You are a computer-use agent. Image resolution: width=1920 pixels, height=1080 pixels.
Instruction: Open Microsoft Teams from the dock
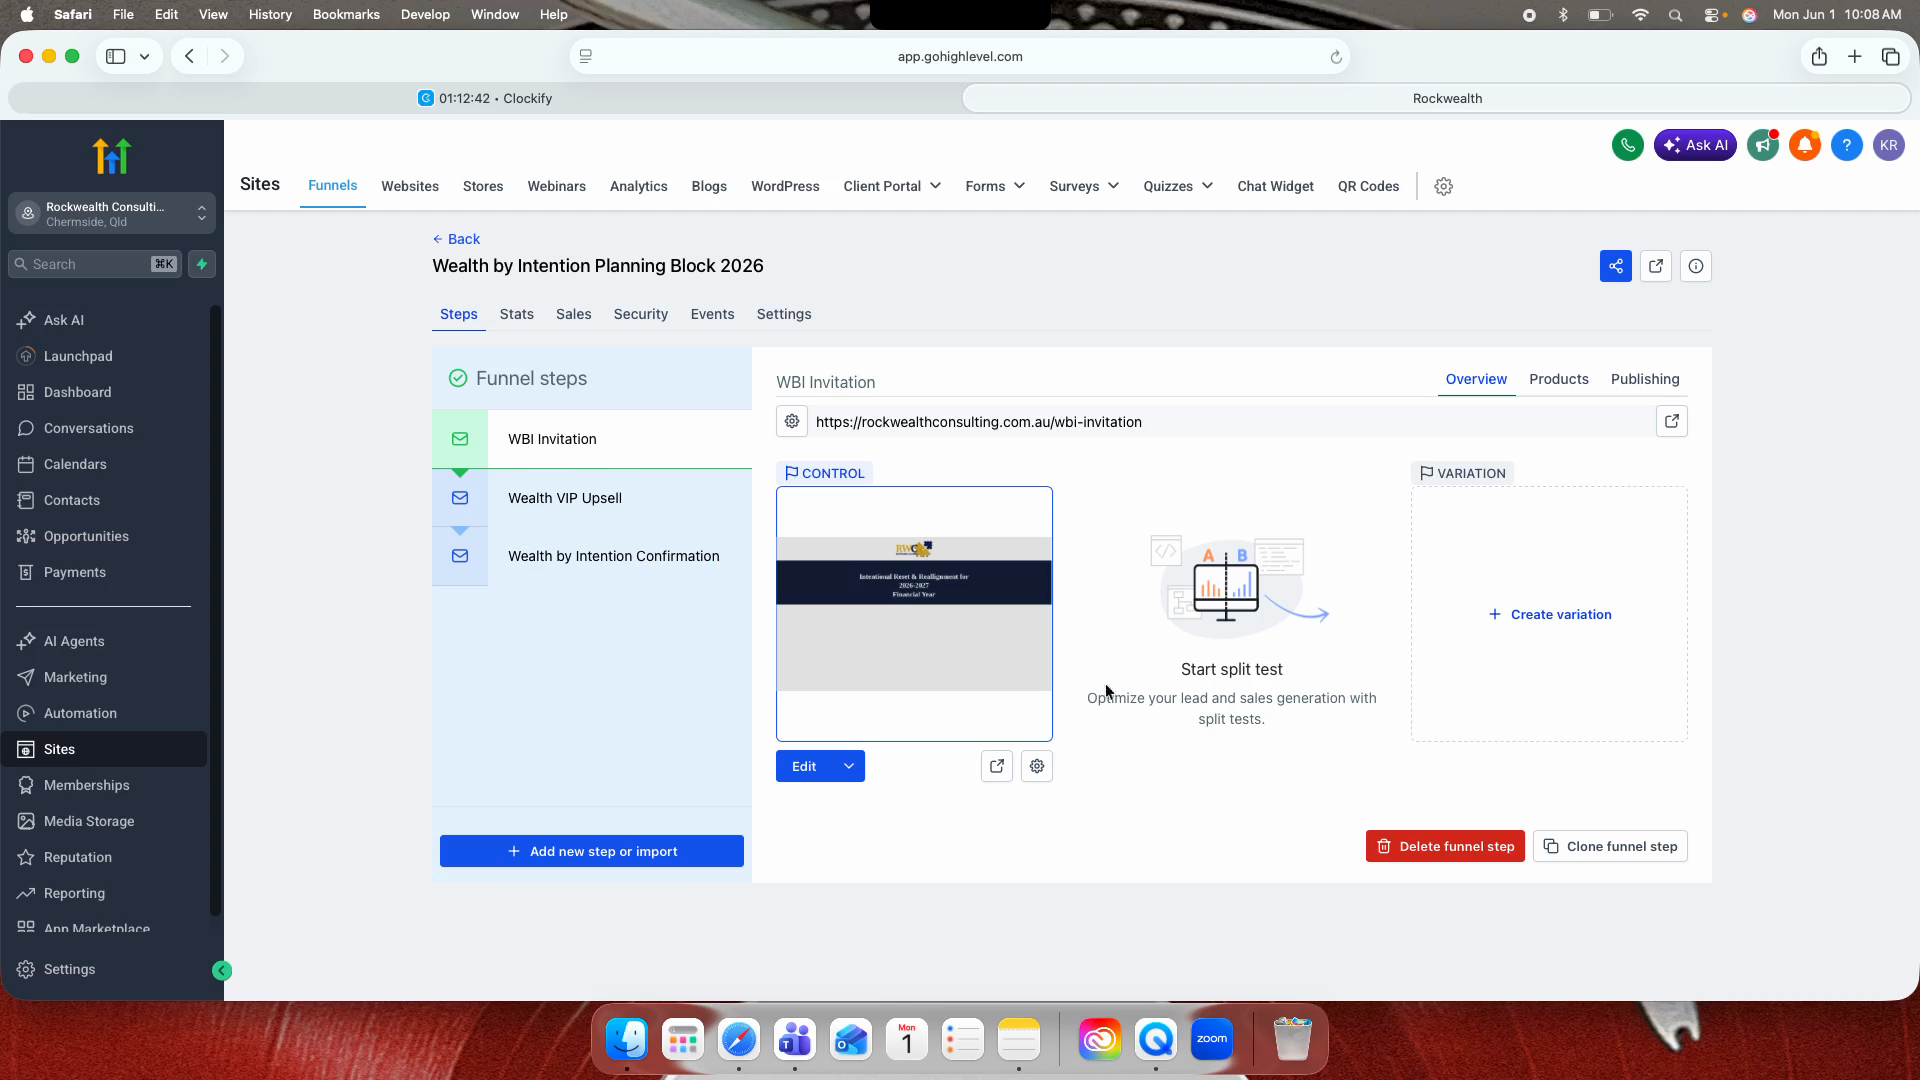(x=795, y=1040)
